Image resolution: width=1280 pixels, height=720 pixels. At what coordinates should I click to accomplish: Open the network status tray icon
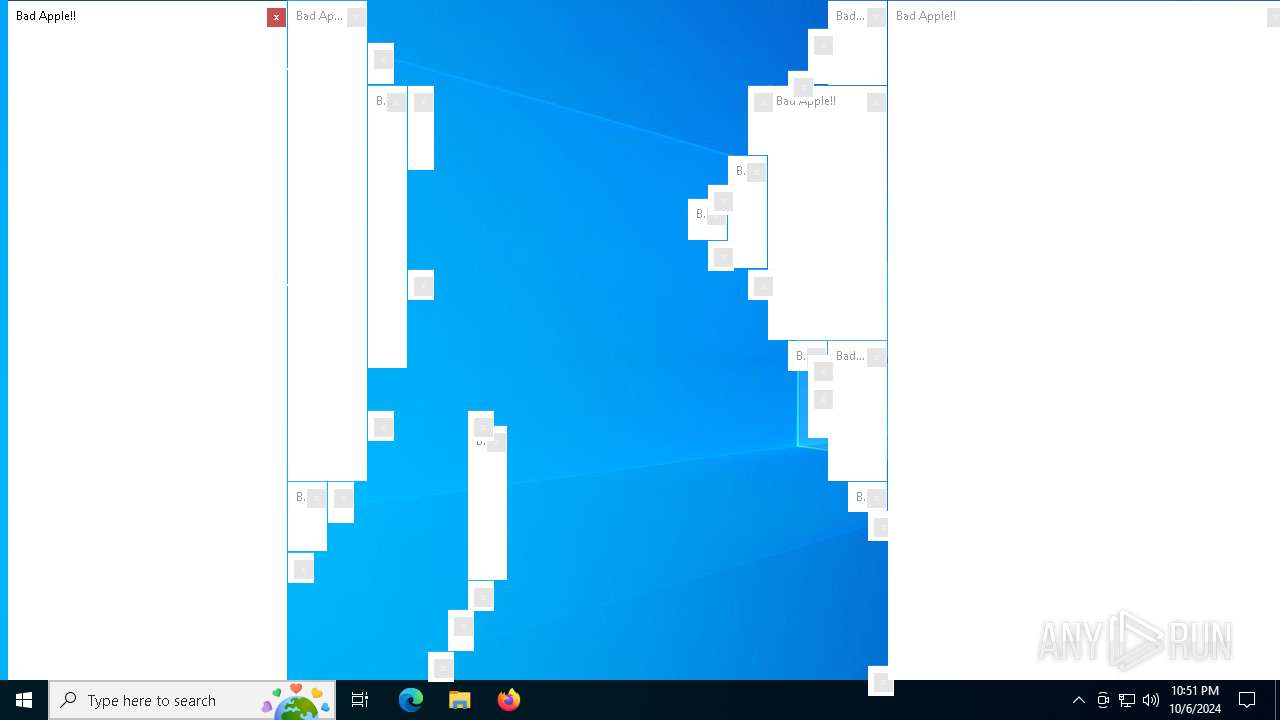[x=1127, y=700]
